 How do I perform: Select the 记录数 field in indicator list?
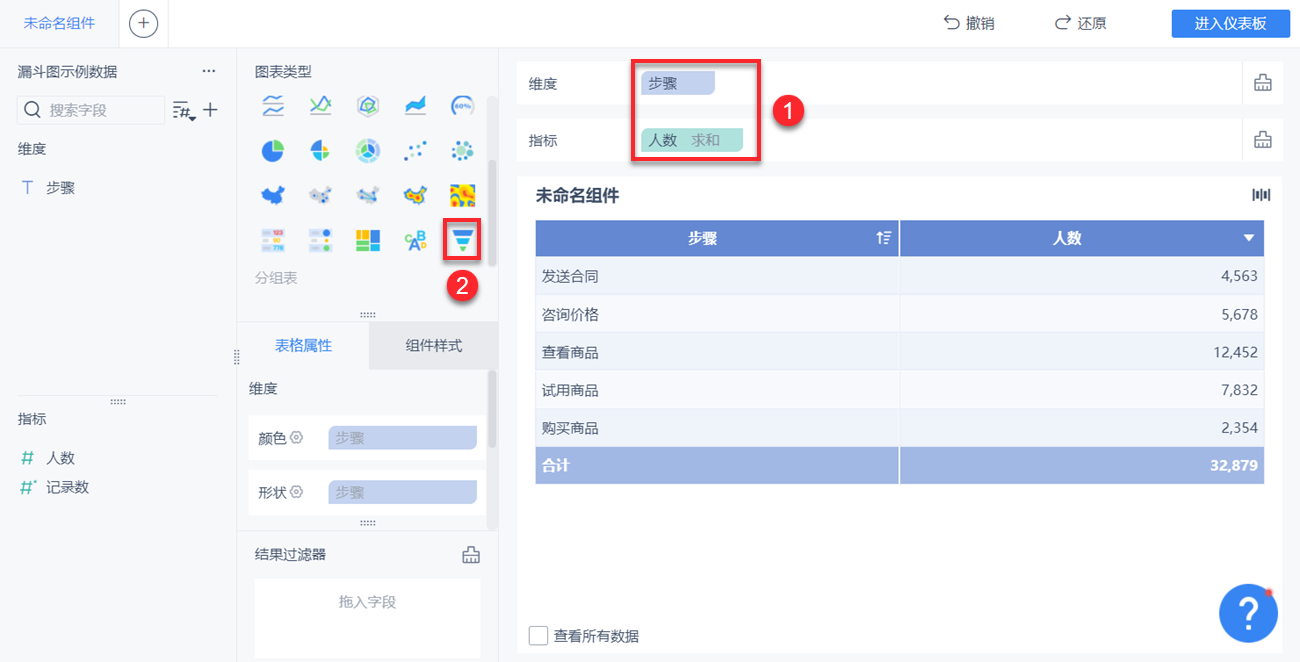68,487
